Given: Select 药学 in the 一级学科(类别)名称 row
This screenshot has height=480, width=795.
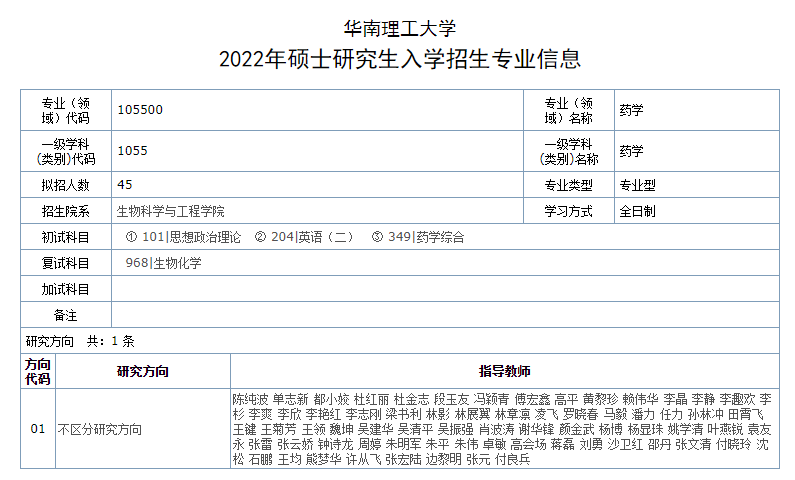Looking at the screenshot, I should 631,151.
